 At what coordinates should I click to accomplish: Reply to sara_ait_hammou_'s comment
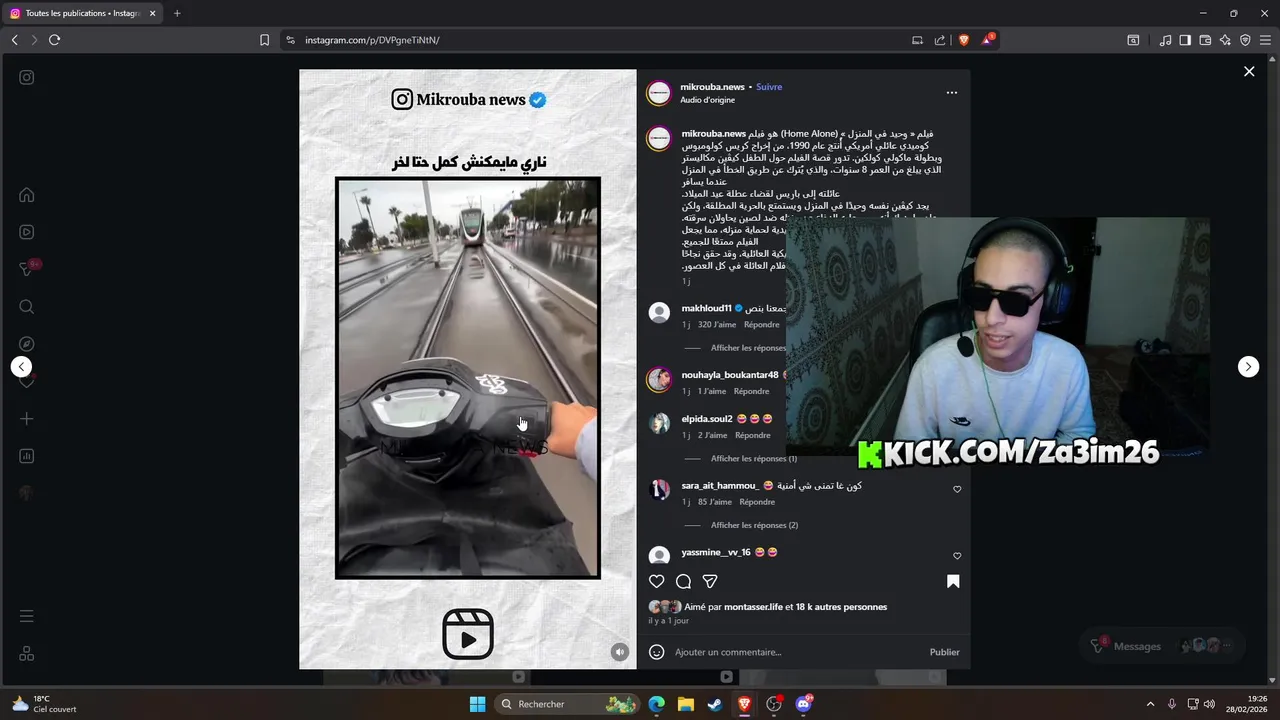coord(757,502)
